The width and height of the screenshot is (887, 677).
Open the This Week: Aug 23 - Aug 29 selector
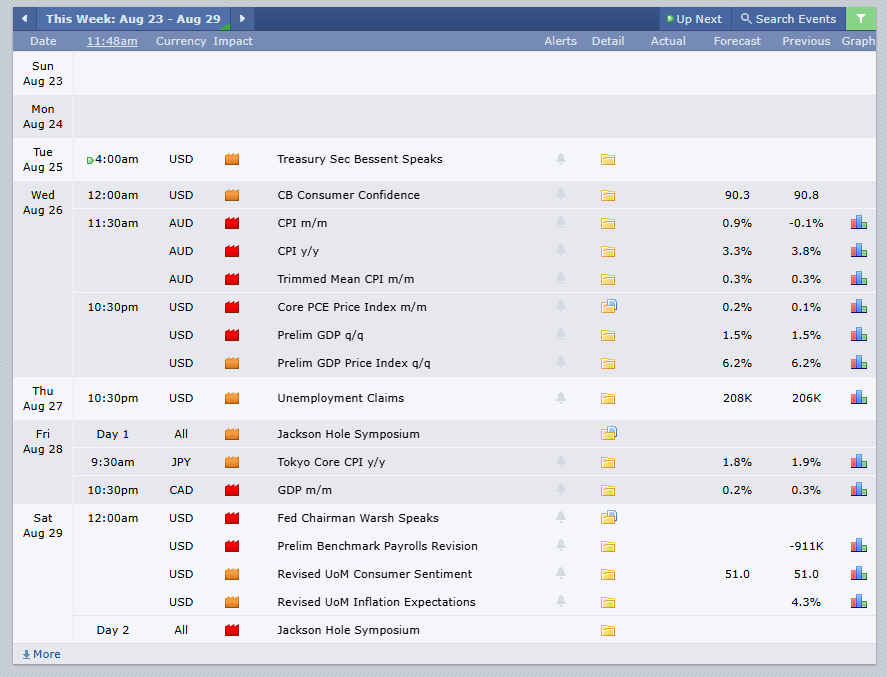coord(134,19)
